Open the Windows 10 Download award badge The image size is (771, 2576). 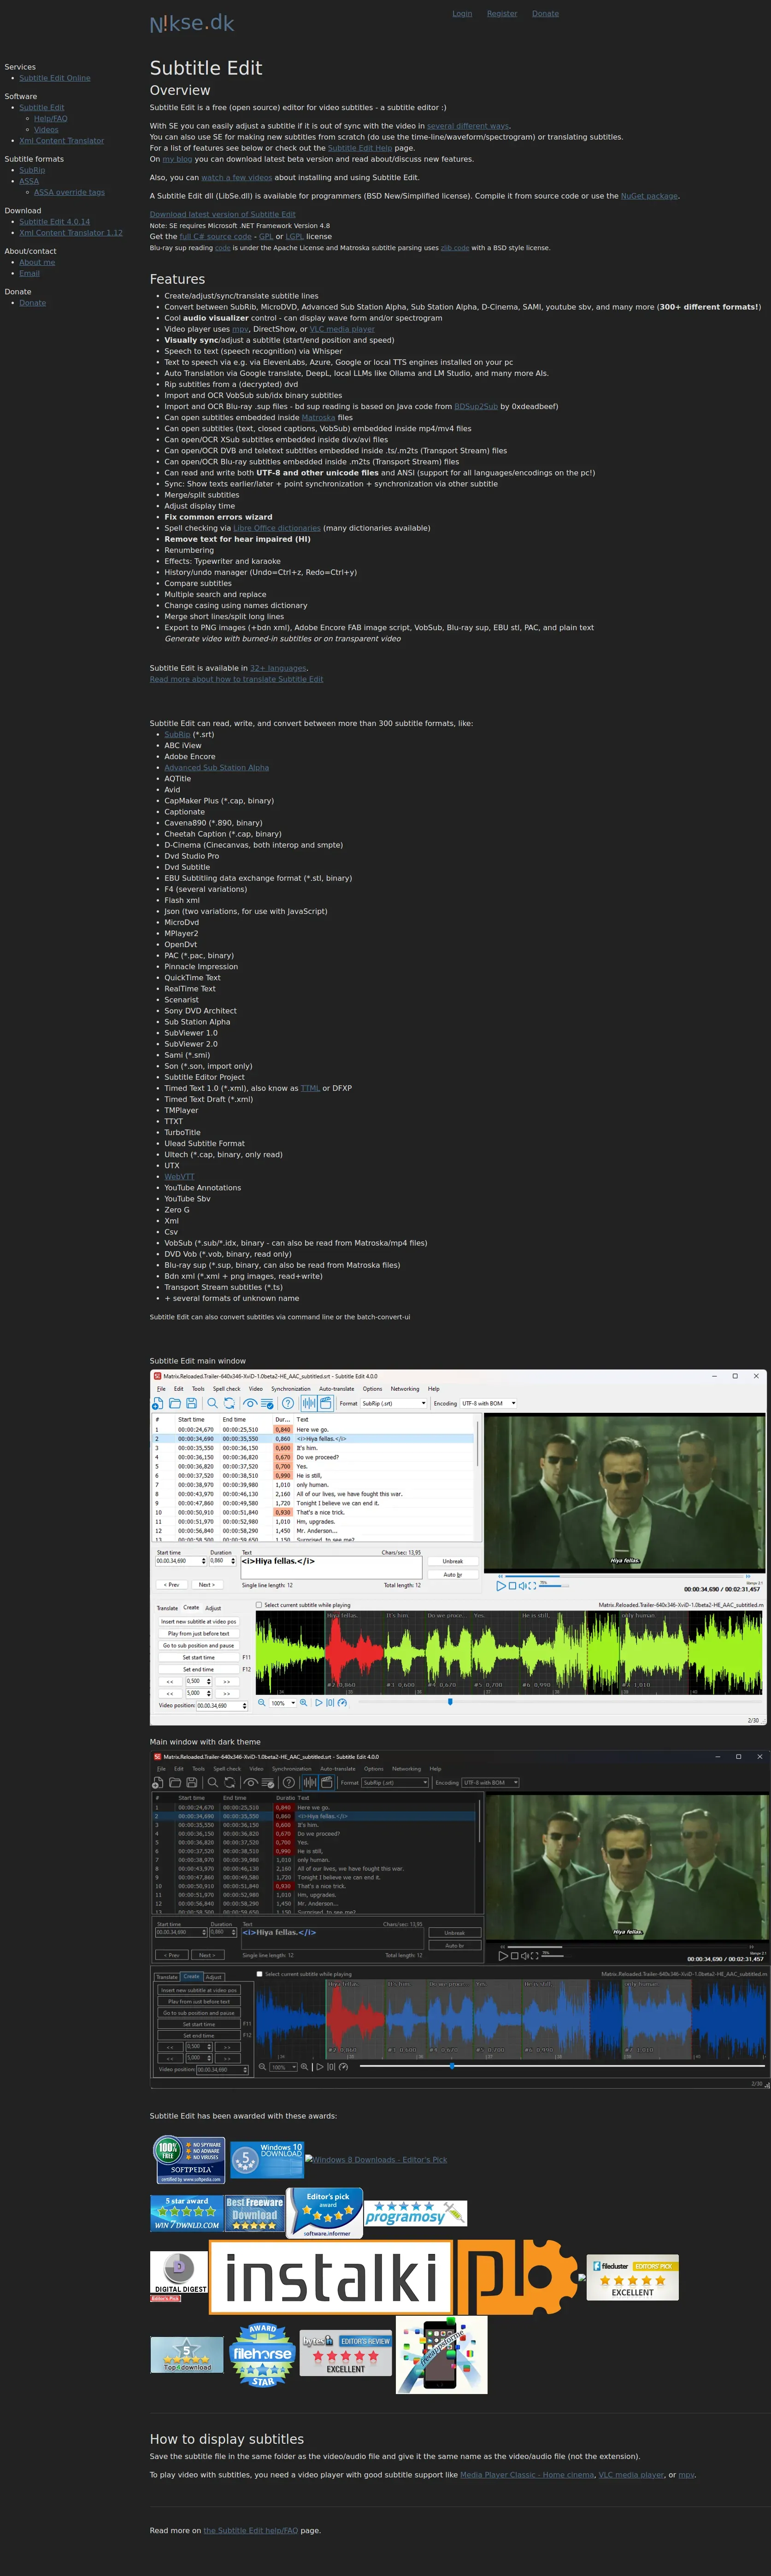[266, 2159]
